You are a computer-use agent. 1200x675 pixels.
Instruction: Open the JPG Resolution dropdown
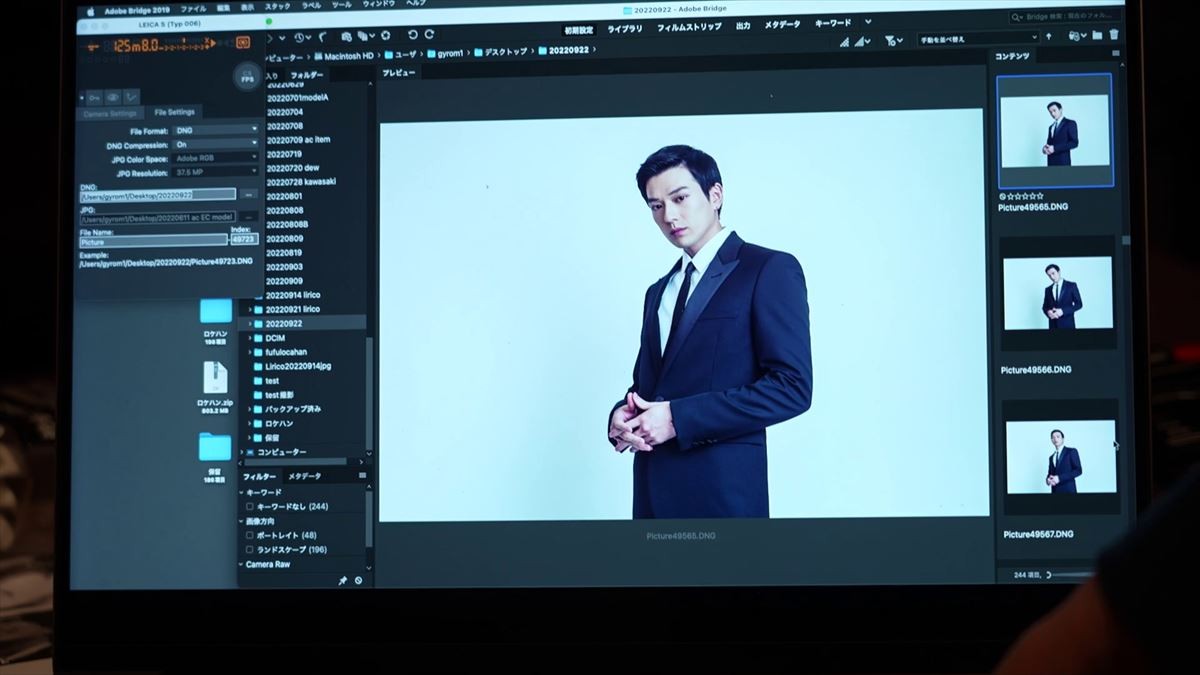pos(215,172)
